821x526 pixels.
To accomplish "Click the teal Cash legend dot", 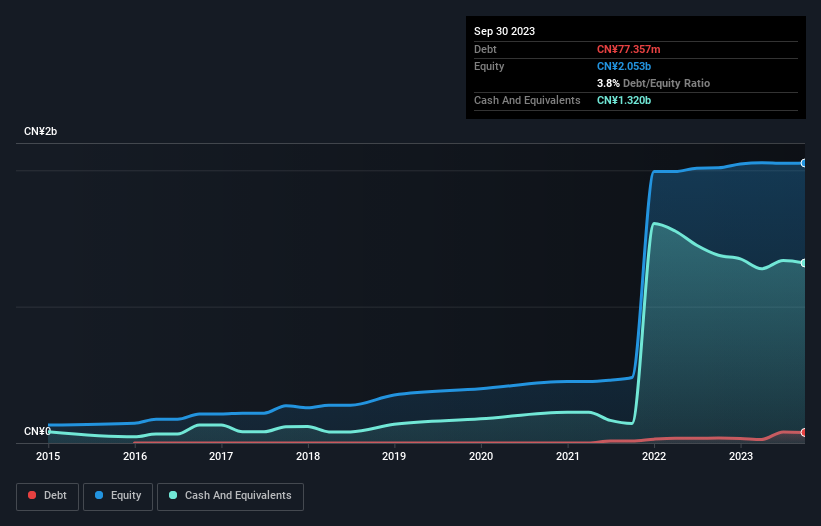I will click(173, 495).
